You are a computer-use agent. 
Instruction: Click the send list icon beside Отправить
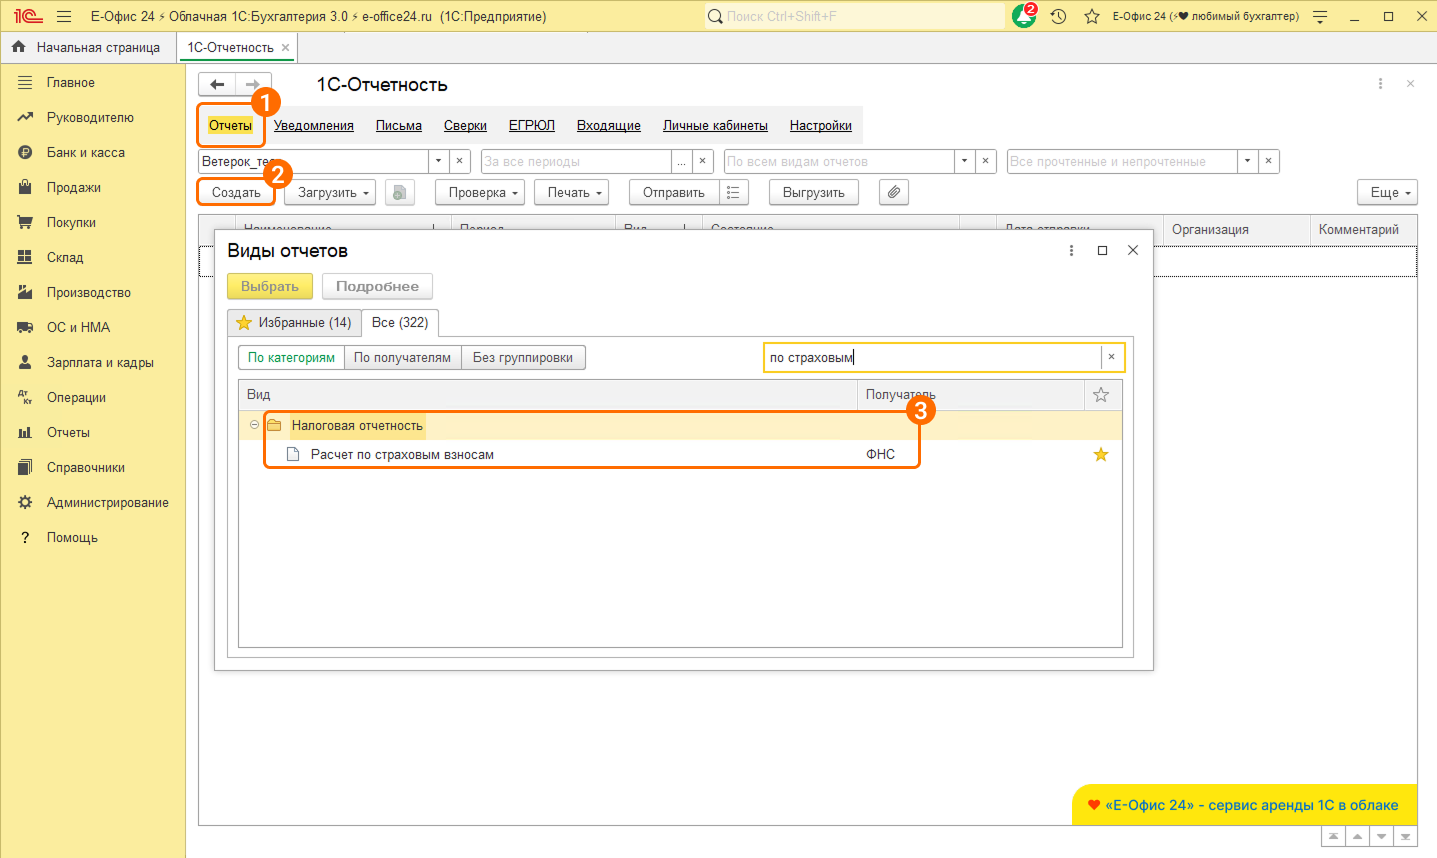coord(733,192)
